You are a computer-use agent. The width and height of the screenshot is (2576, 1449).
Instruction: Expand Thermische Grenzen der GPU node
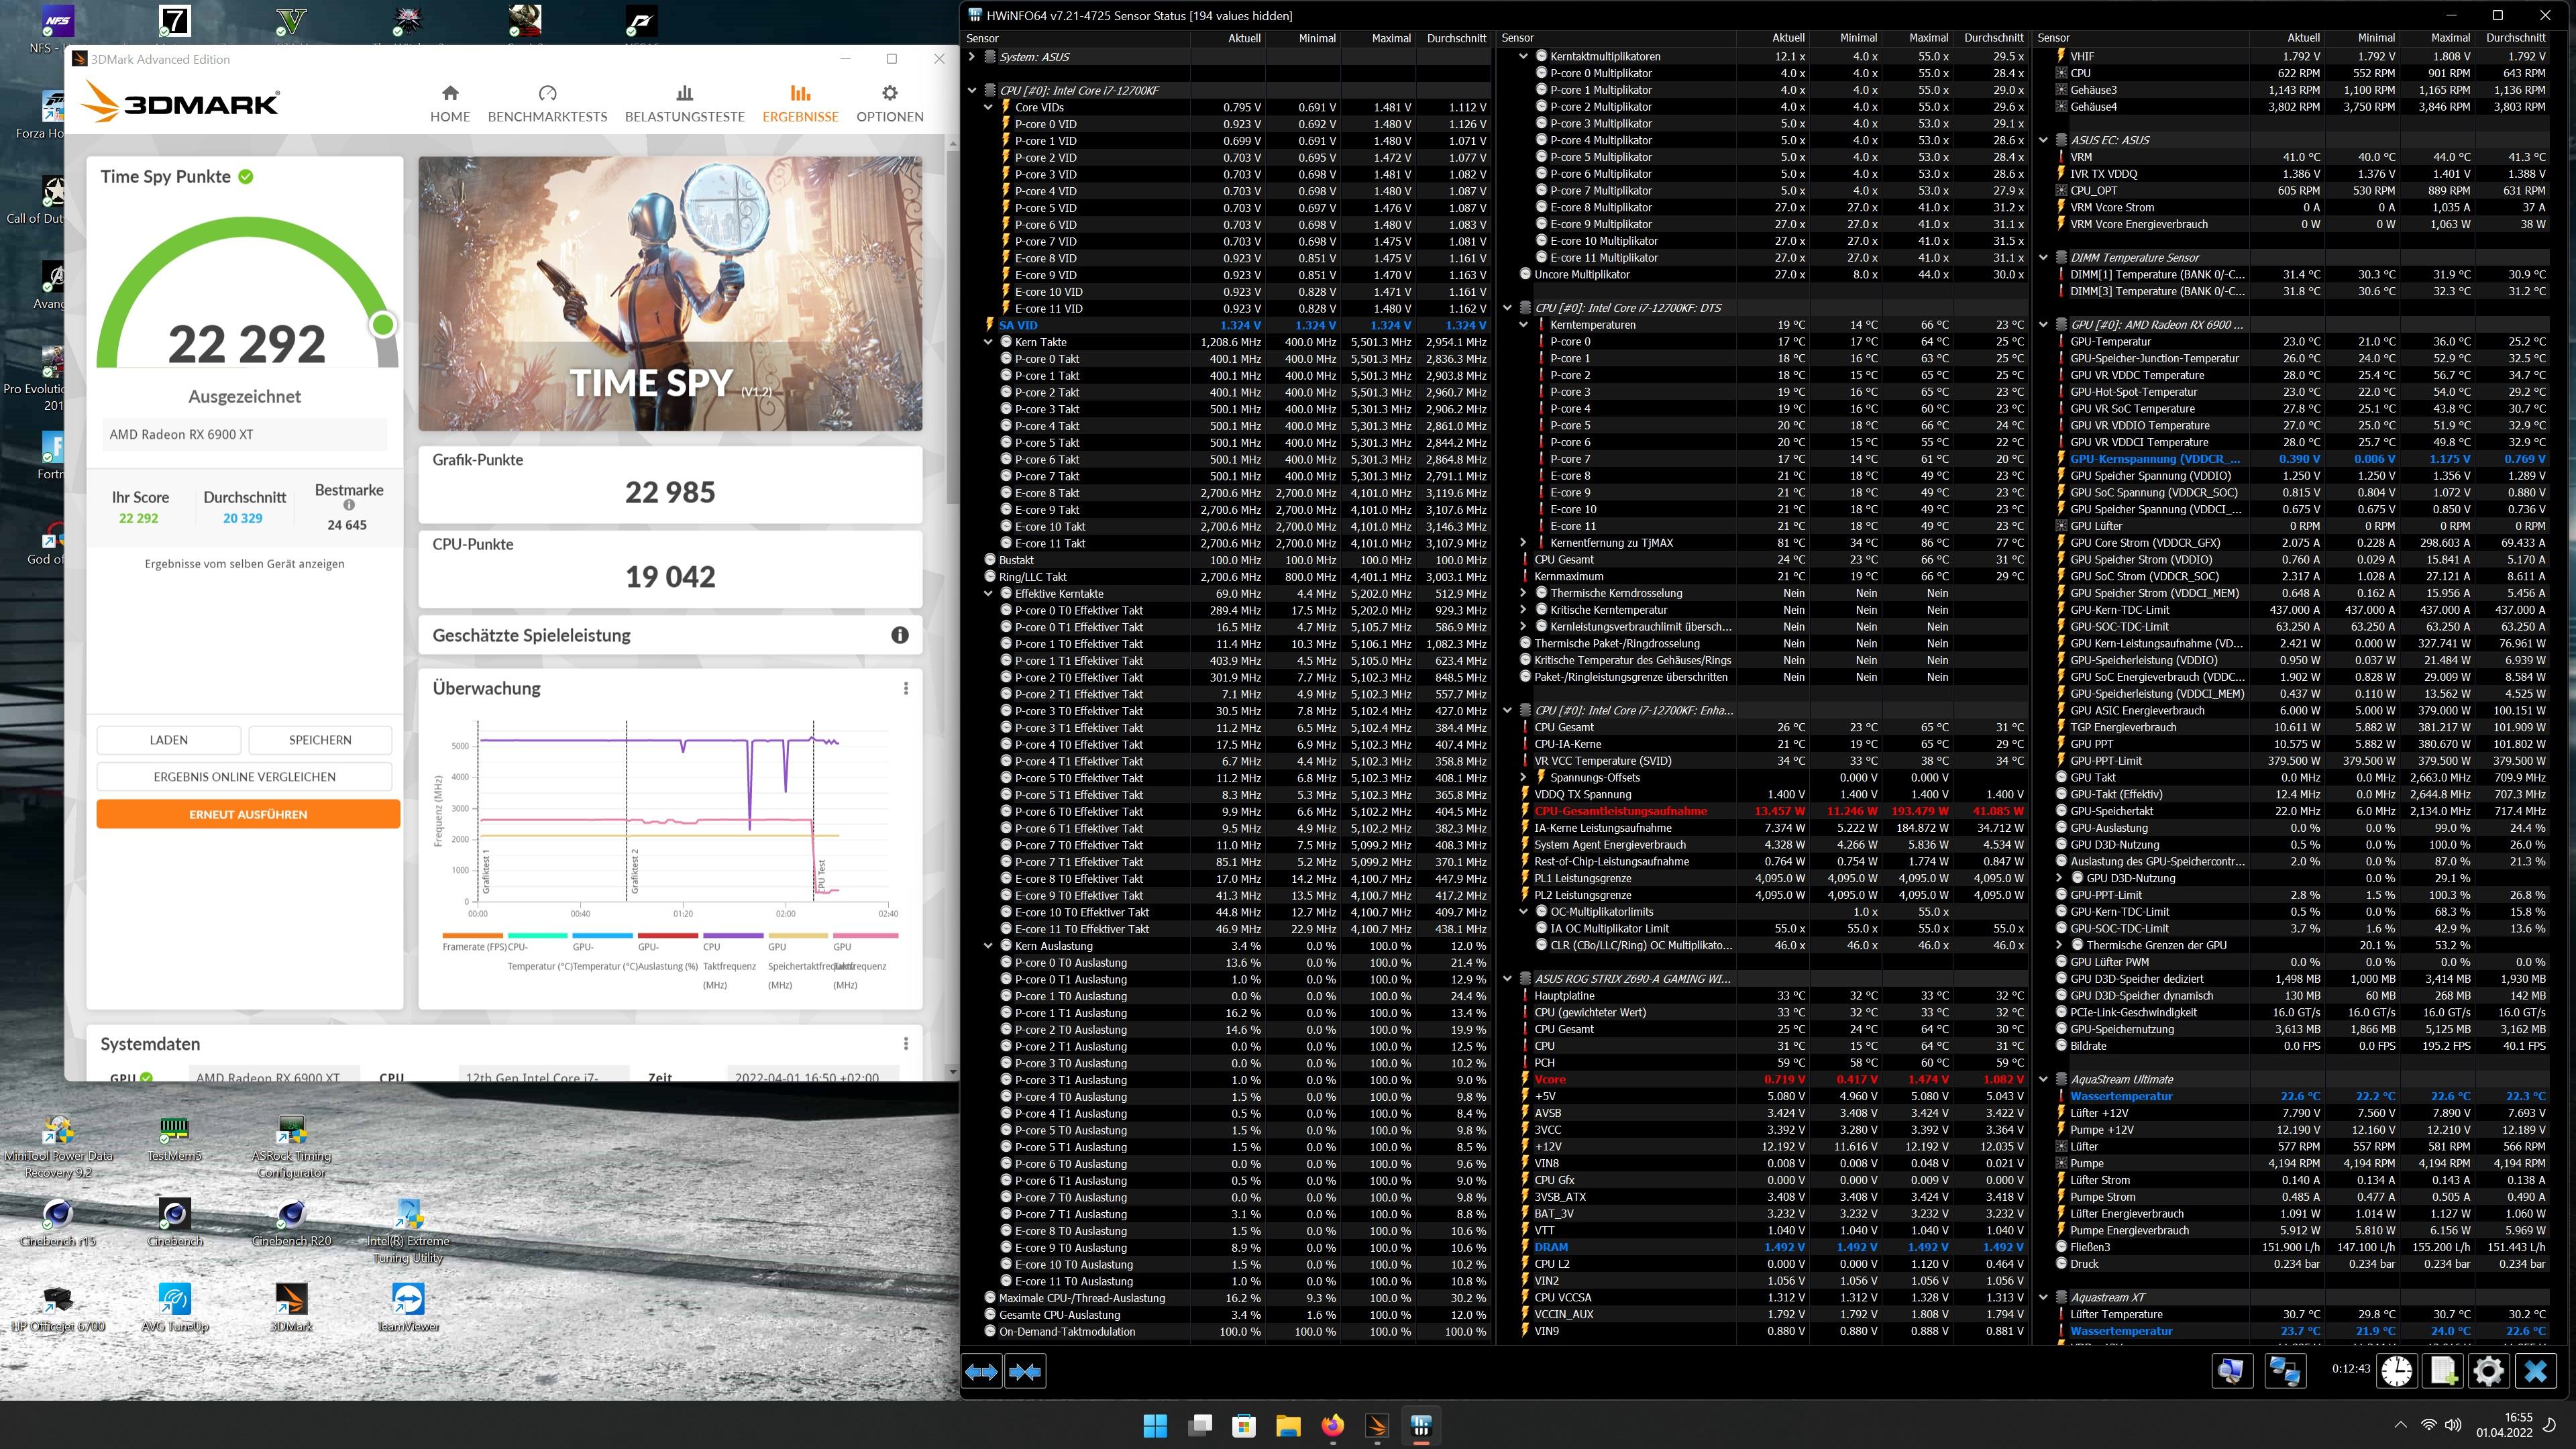[2059, 945]
